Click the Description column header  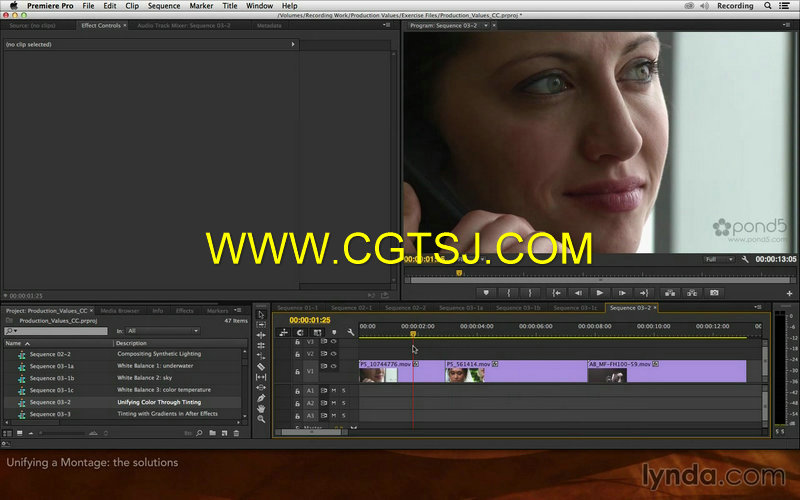click(x=132, y=343)
